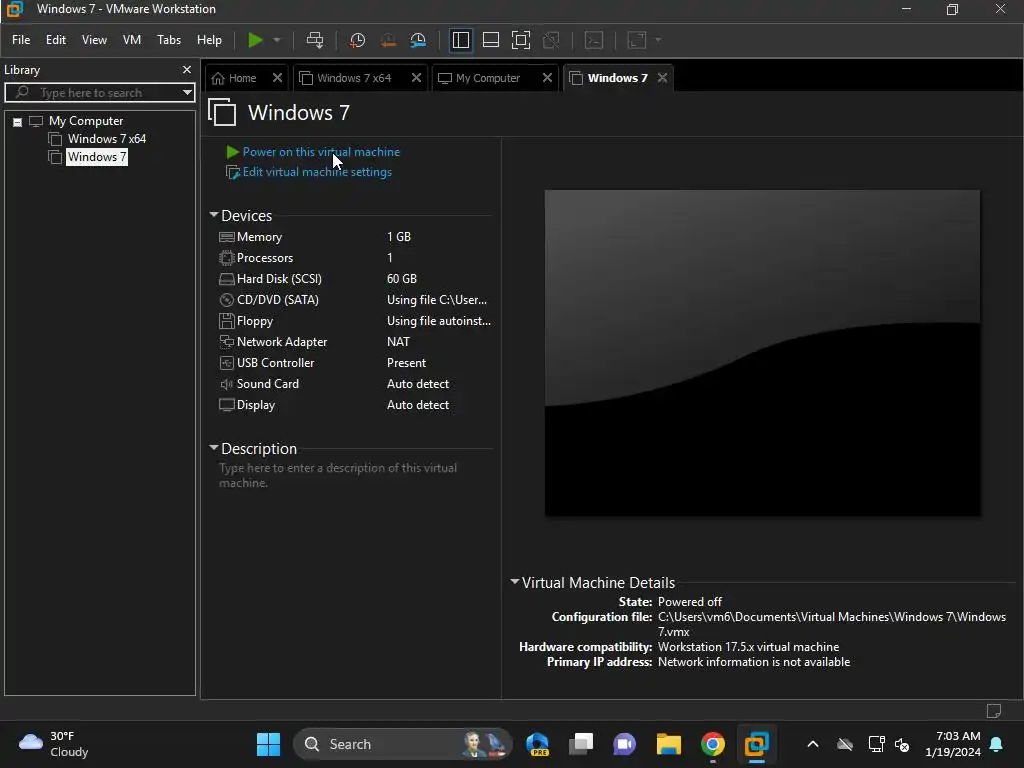Click the notification bell icon
The width and height of the screenshot is (1024, 768).
997,744
